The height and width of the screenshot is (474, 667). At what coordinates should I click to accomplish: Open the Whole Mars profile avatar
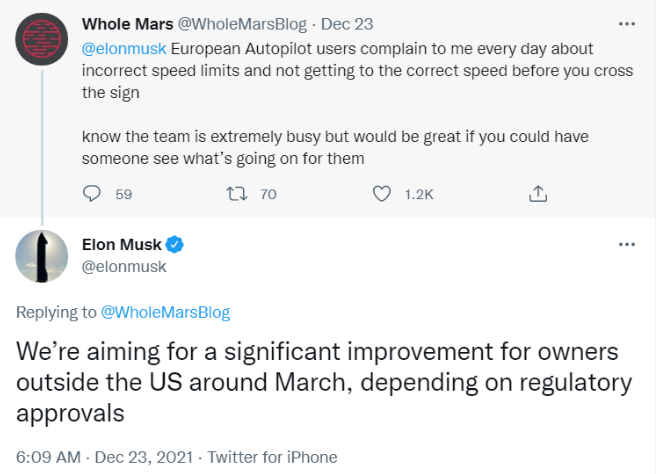click(42, 39)
